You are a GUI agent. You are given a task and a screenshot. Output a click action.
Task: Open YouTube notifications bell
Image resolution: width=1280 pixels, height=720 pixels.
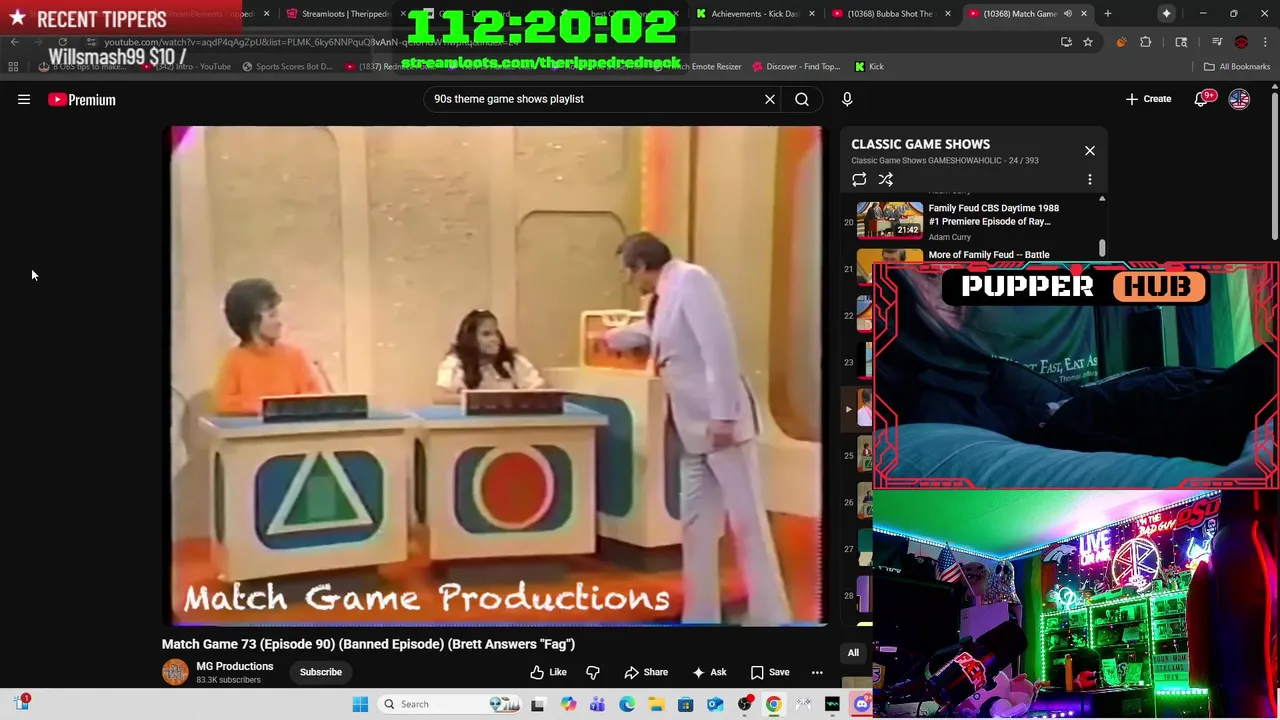pos(1202,99)
